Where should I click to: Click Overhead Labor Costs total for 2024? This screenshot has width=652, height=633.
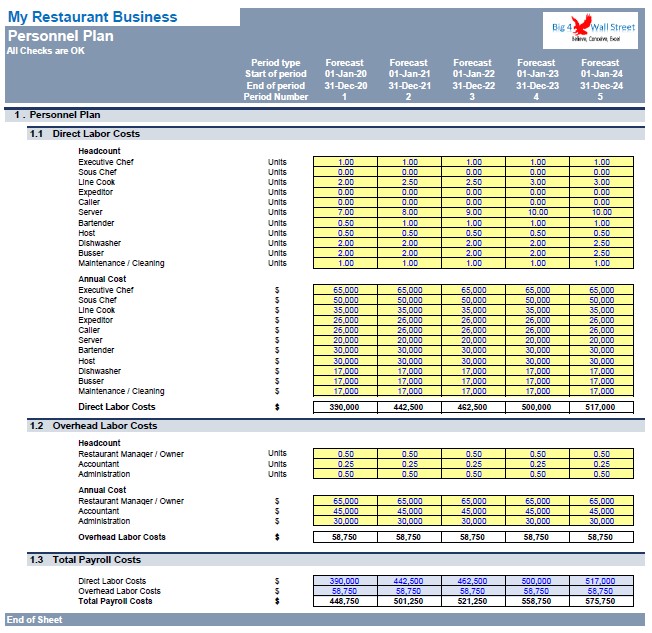602,537
